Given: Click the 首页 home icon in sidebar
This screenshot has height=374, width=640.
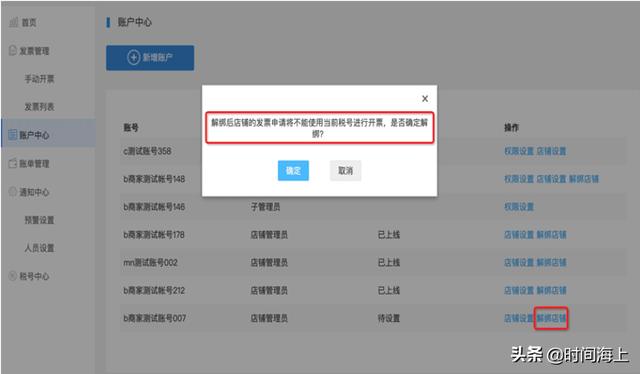Looking at the screenshot, I should tap(13, 22).
